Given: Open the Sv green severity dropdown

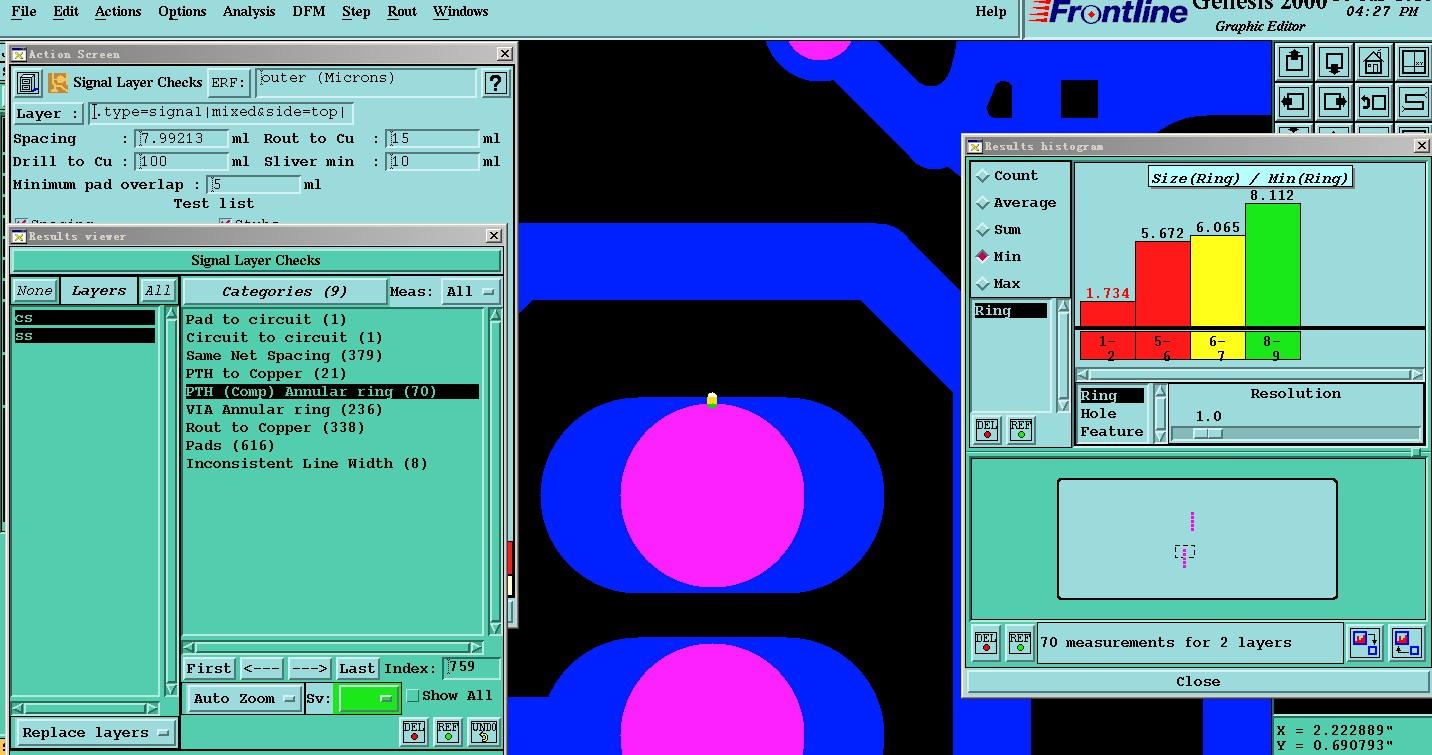Looking at the screenshot, I should point(368,698).
